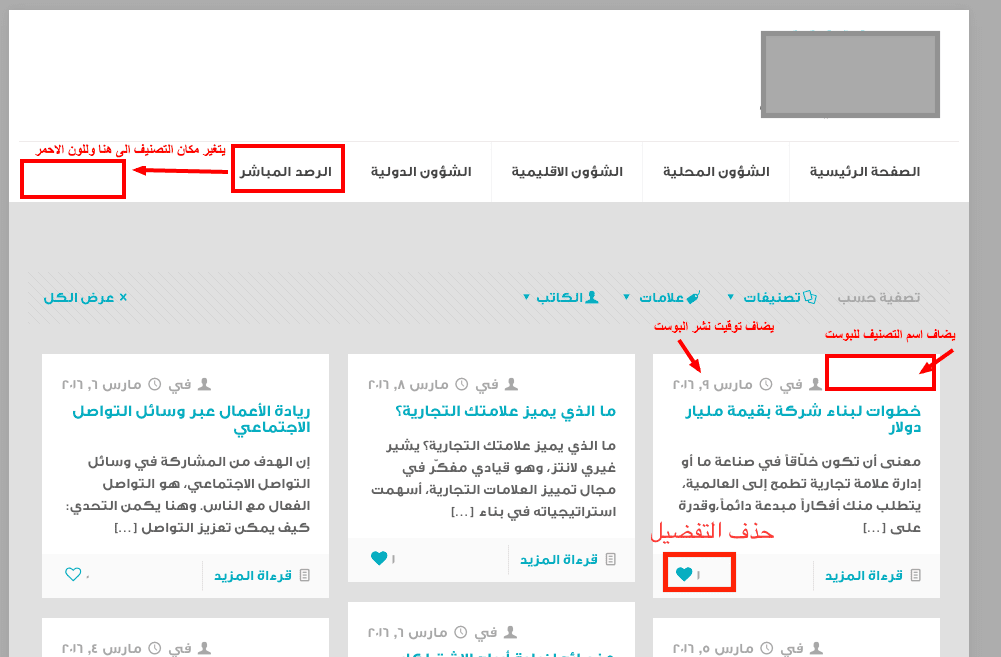Click the تصفية حسب label

(x=878, y=298)
